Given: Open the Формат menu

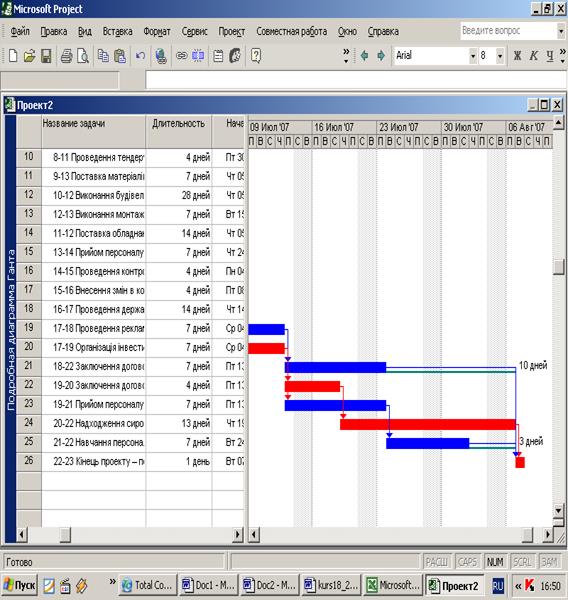Looking at the screenshot, I should 157,31.
